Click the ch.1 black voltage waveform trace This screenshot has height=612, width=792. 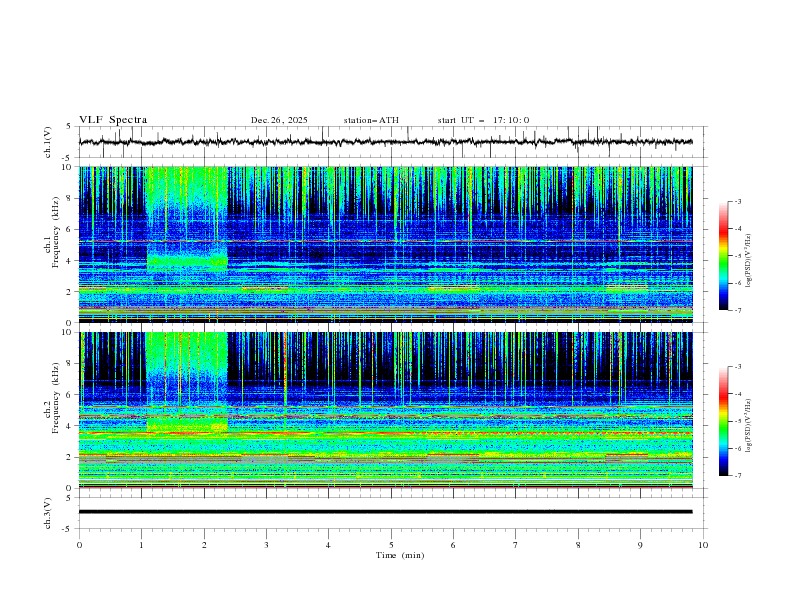[385, 142]
